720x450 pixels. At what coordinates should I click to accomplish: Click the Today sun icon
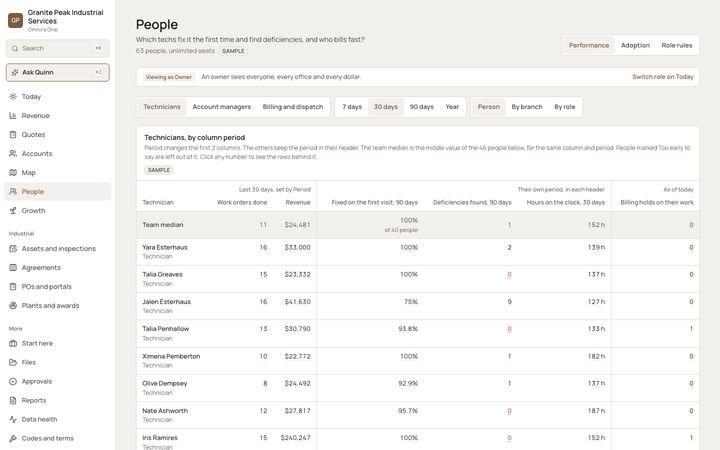click(13, 96)
